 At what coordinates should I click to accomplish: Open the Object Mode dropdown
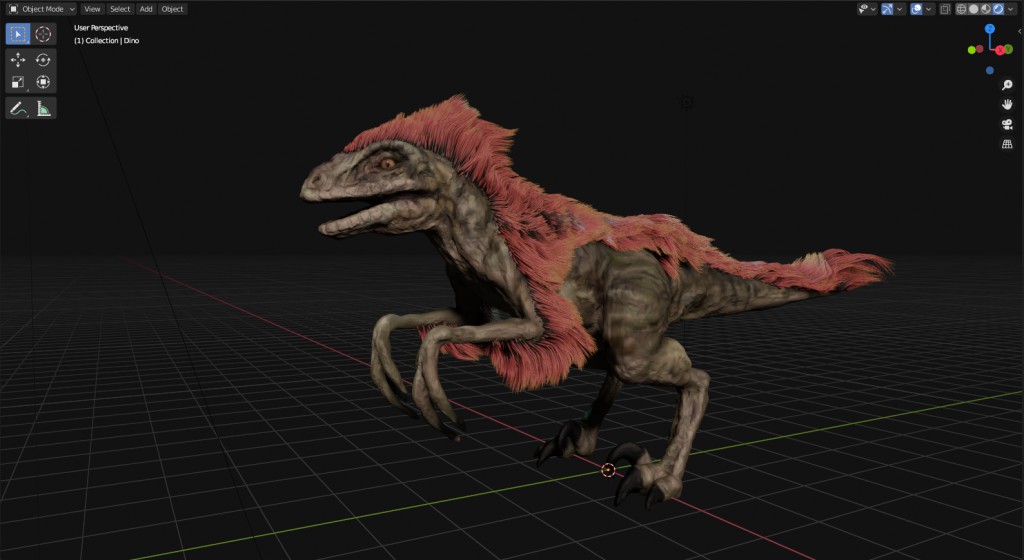click(x=41, y=9)
